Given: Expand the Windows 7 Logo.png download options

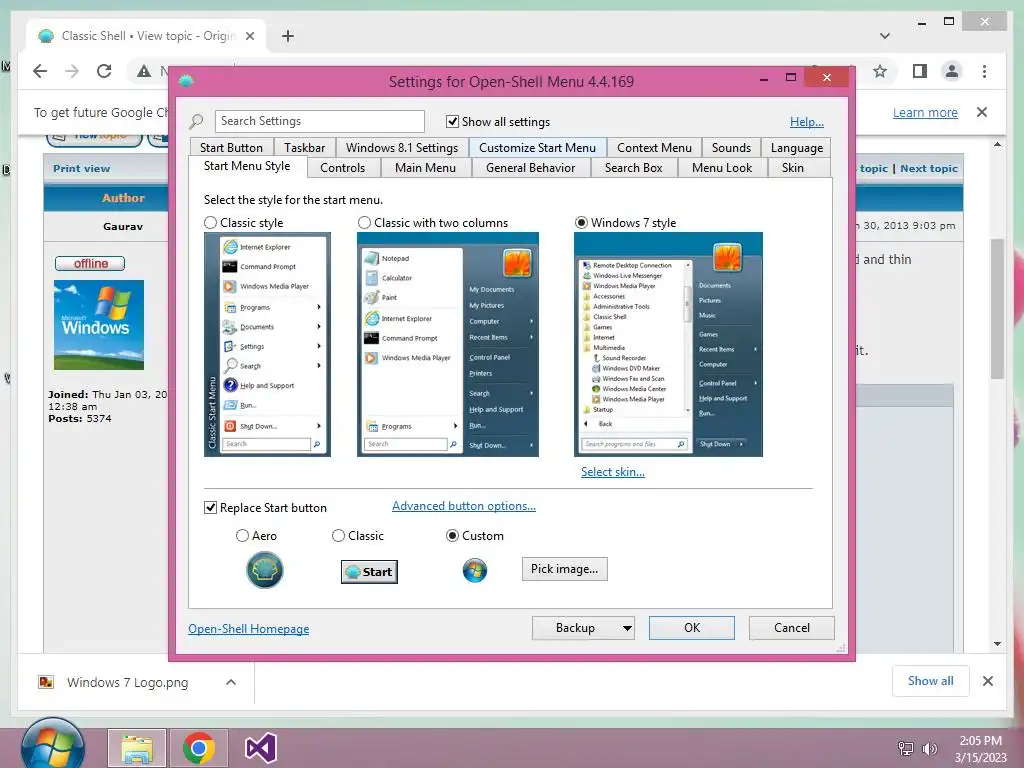Looking at the screenshot, I should tap(231, 682).
